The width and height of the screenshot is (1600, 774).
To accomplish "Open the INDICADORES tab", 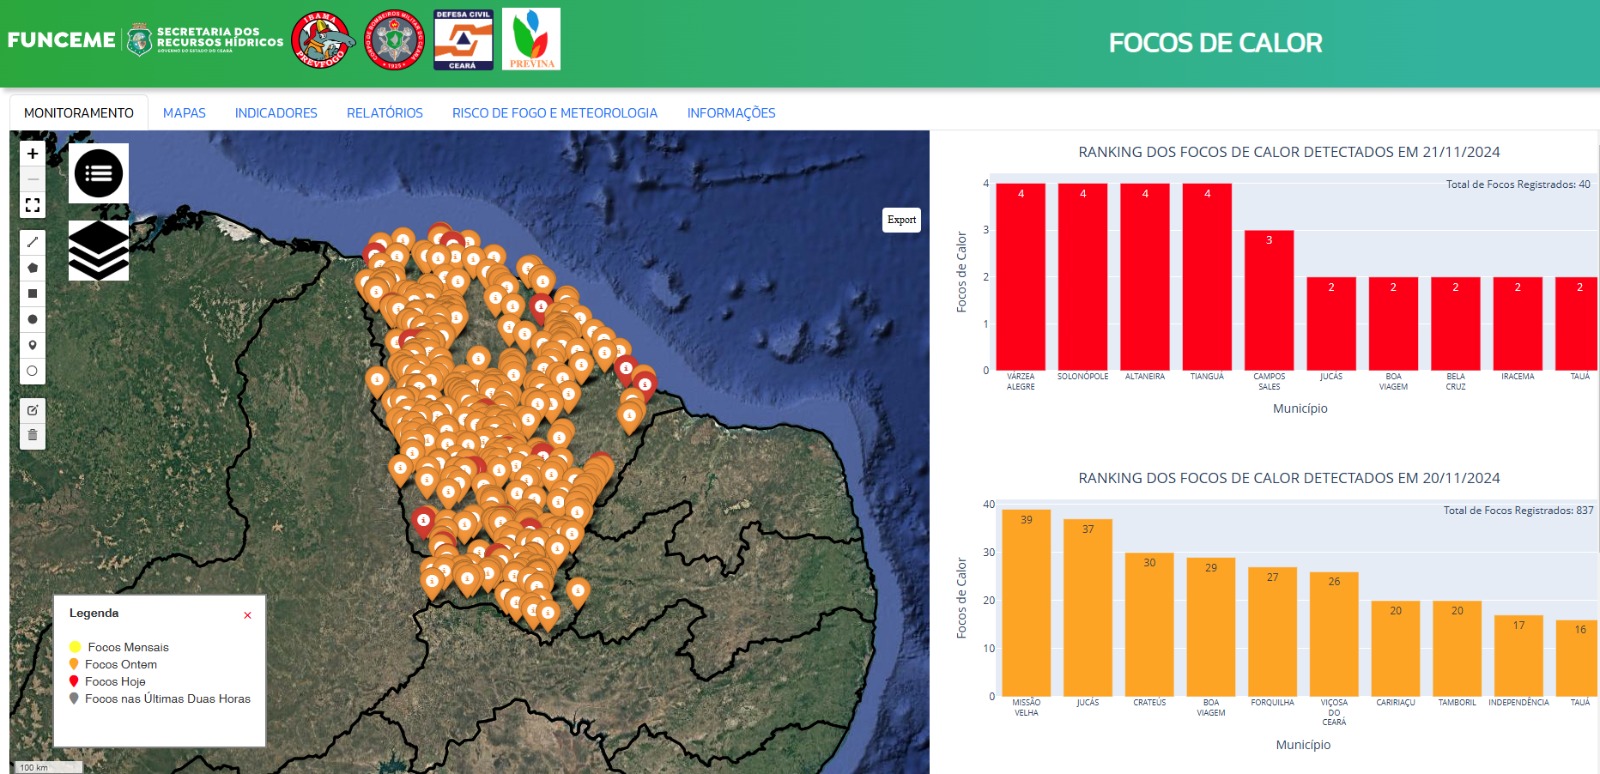I will point(276,113).
